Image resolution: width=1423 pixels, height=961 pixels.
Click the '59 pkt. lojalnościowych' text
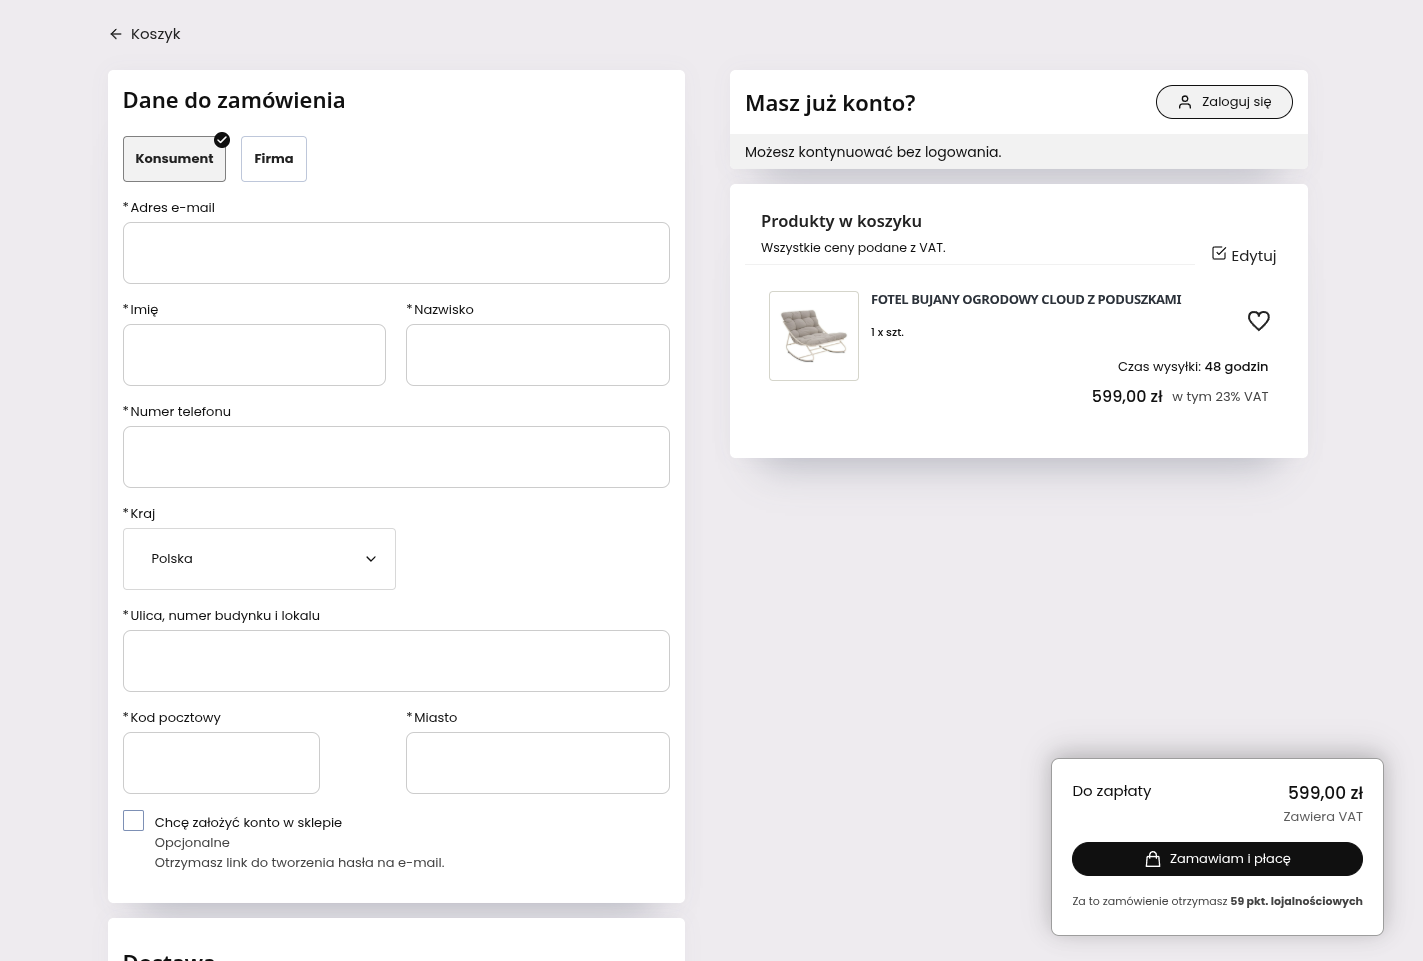1296,901
